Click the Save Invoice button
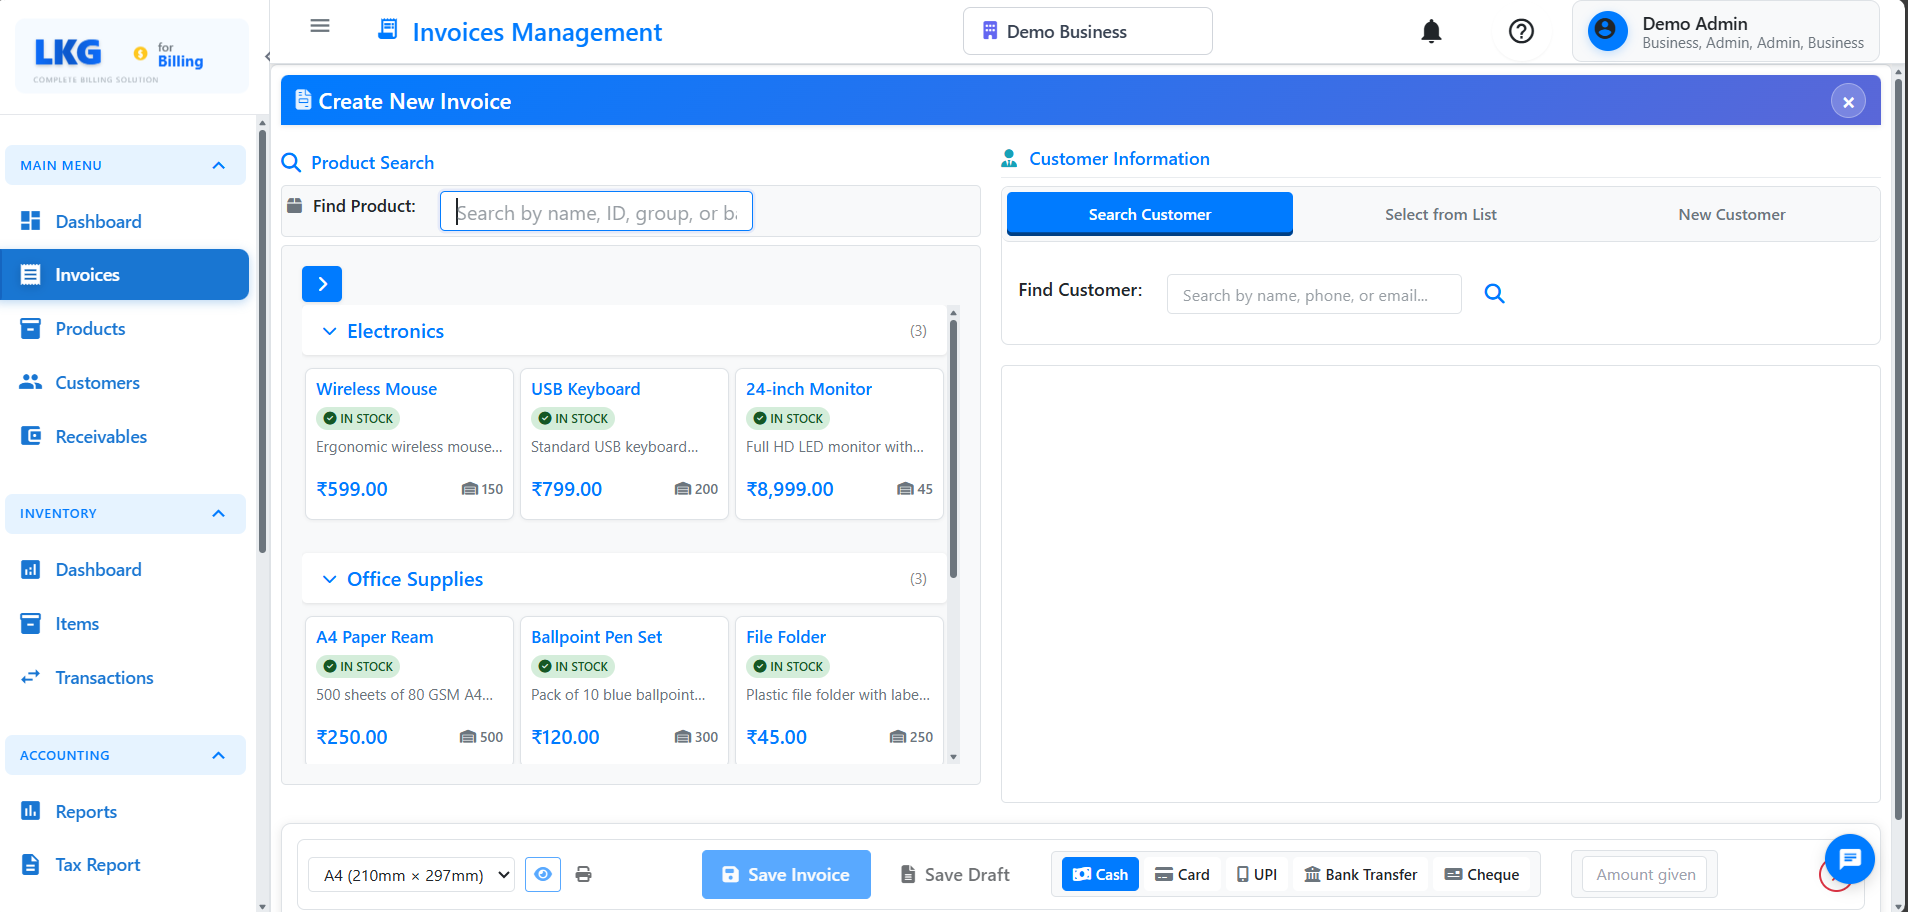 785,873
